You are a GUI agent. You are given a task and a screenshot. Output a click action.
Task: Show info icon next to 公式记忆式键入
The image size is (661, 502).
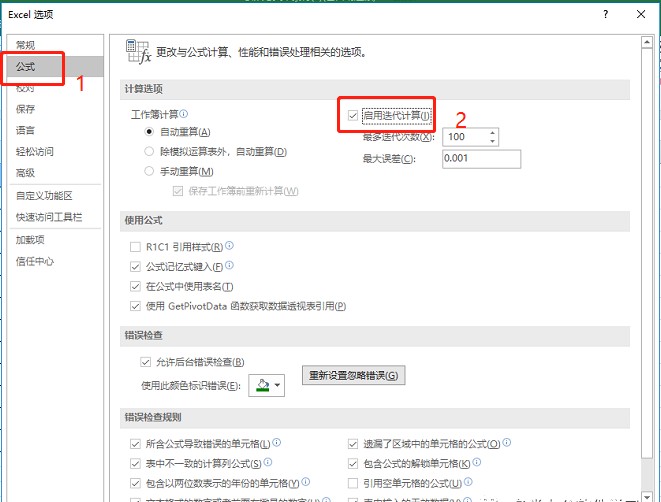click(x=229, y=265)
